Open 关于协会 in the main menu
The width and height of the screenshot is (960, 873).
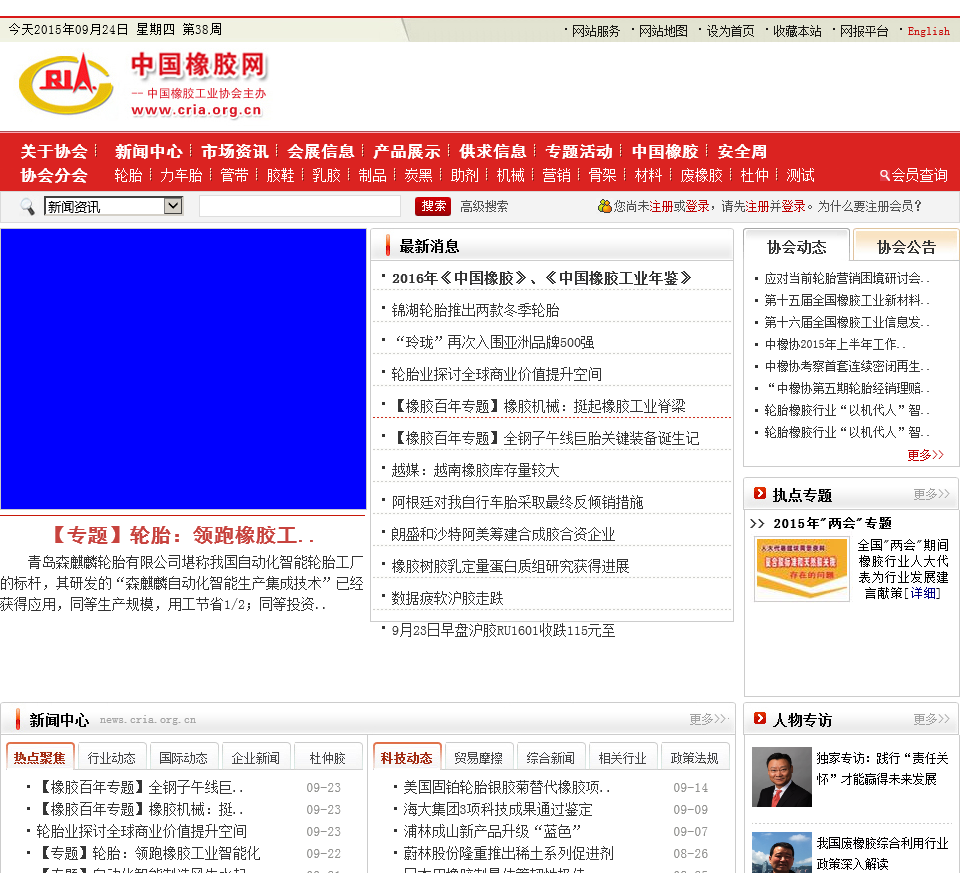click(54, 151)
